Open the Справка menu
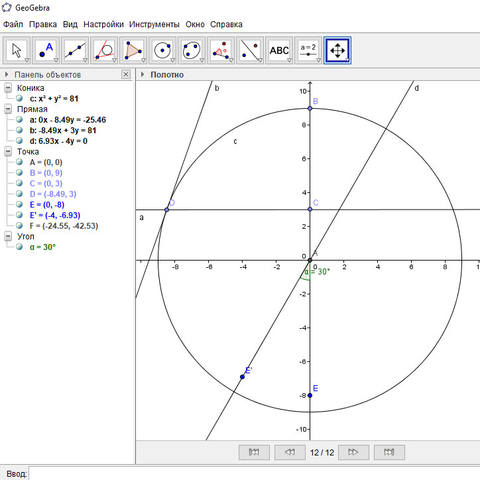 [x=226, y=24]
